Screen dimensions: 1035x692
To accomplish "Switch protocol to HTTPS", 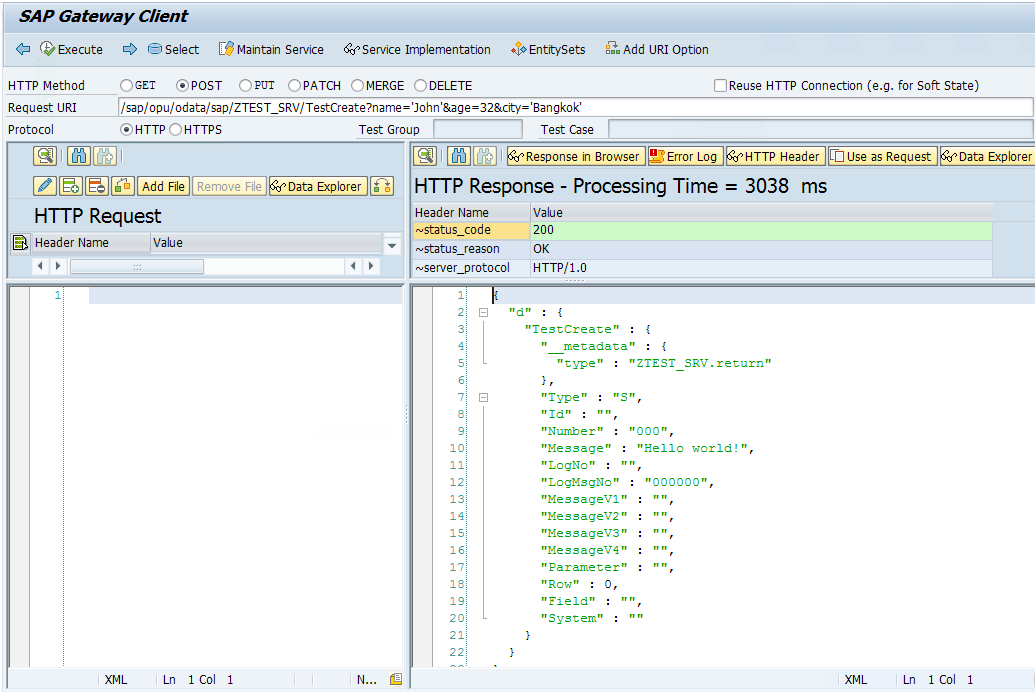I will (x=176, y=129).
